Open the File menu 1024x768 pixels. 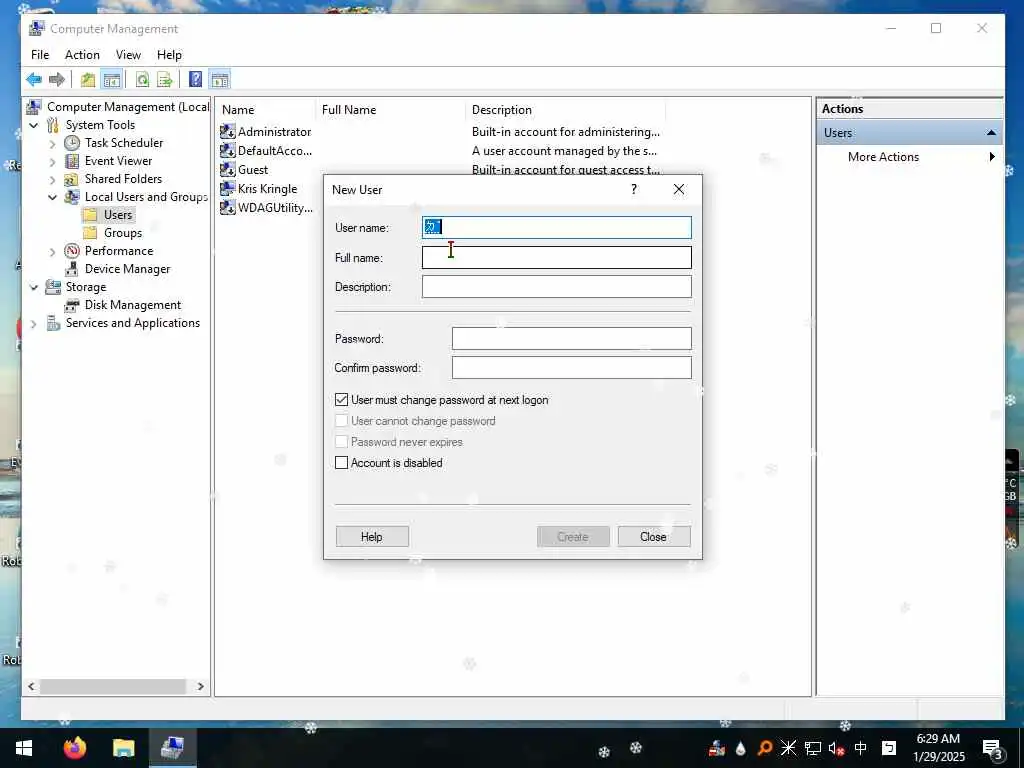click(x=40, y=55)
